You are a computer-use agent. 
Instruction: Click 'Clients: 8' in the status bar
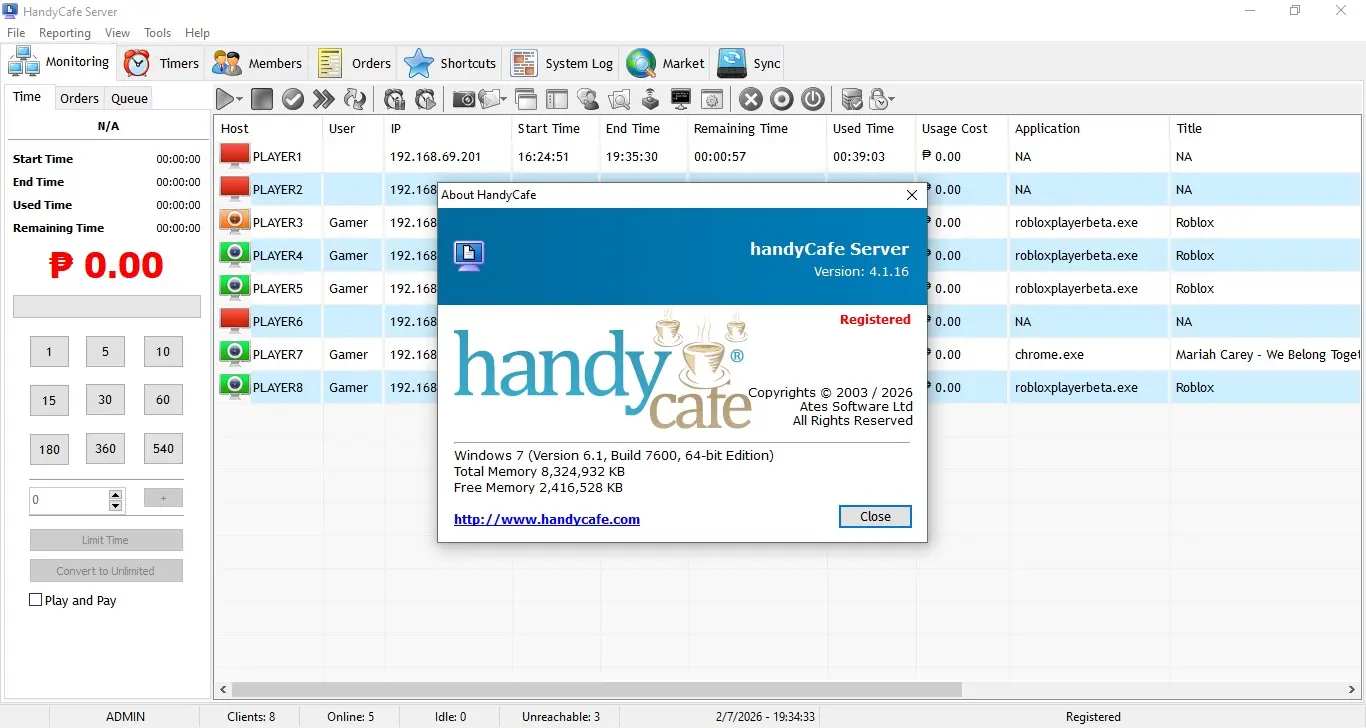[251, 717]
